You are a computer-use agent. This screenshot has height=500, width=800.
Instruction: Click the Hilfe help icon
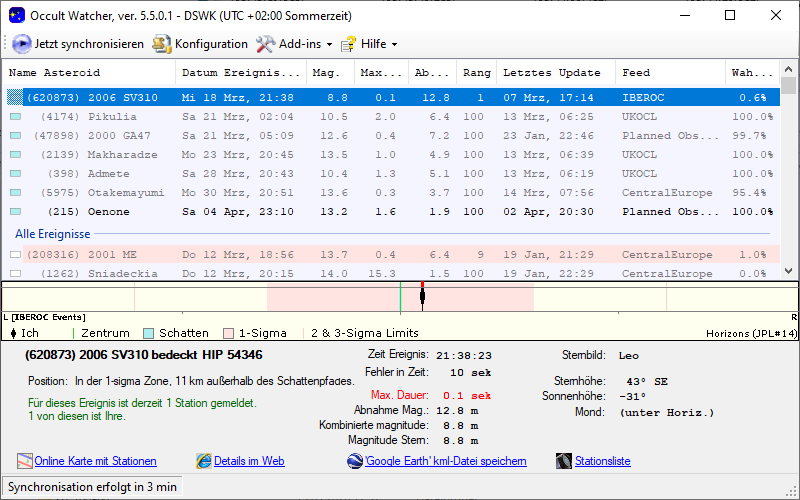pos(349,44)
